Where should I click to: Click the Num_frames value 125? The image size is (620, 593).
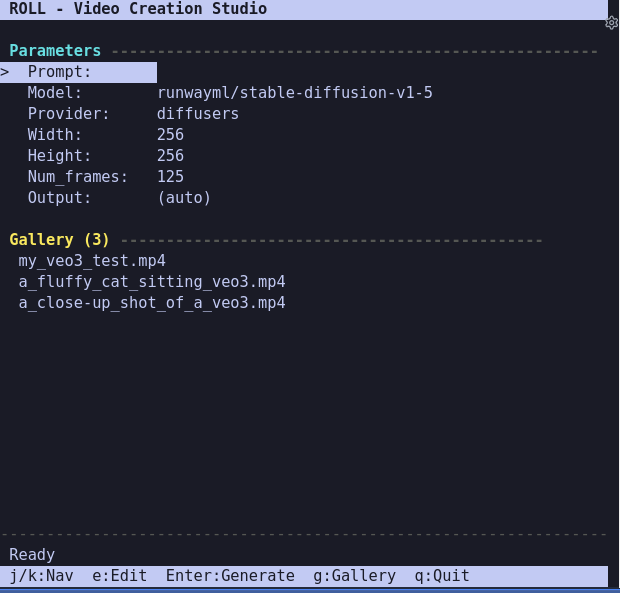[170, 177]
